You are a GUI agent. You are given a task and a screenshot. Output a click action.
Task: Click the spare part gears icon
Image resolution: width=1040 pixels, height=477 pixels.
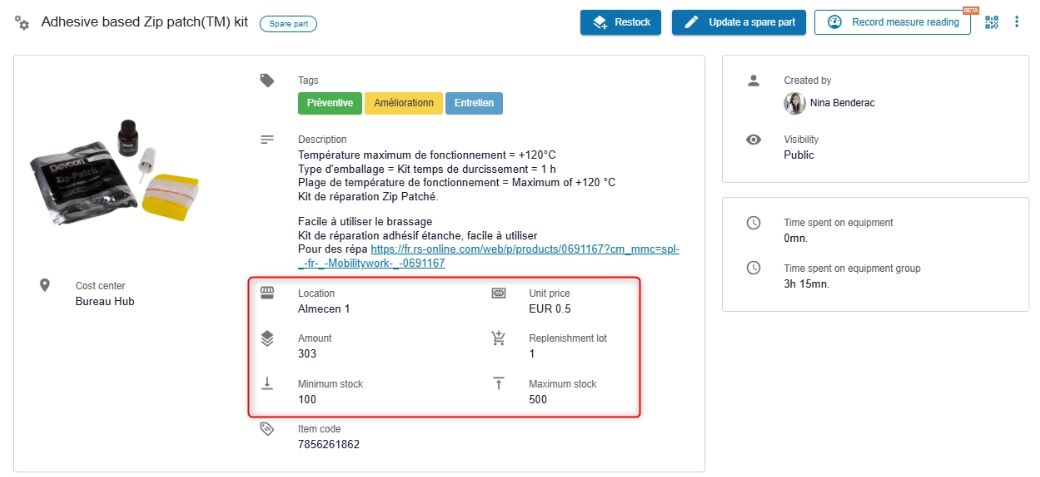pyautogui.click(x=22, y=22)
